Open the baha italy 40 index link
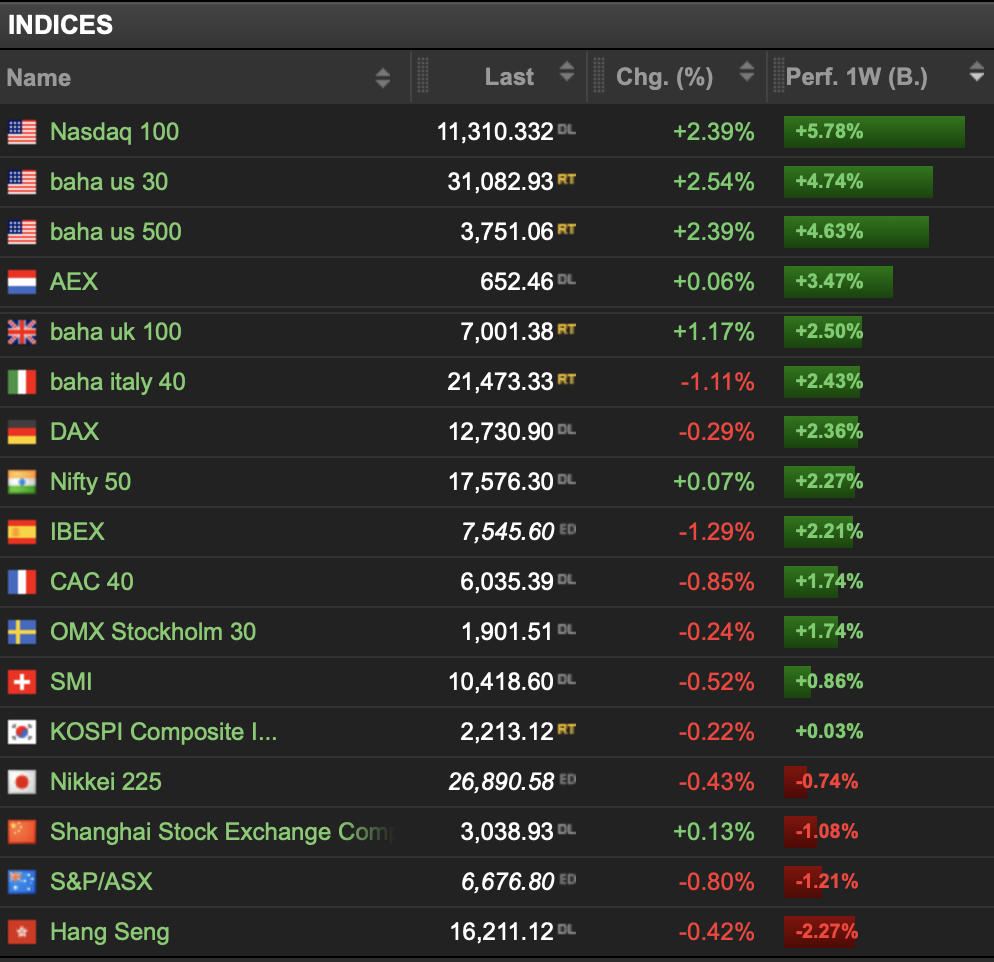 click(118, 382)
